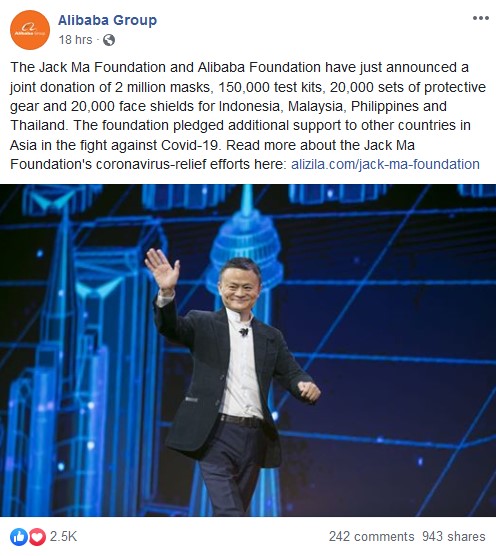The width and height of the screenshot is (496, 556).
Task: Open the 2.5K reactions count list
Action: click(x=63, y=536)
